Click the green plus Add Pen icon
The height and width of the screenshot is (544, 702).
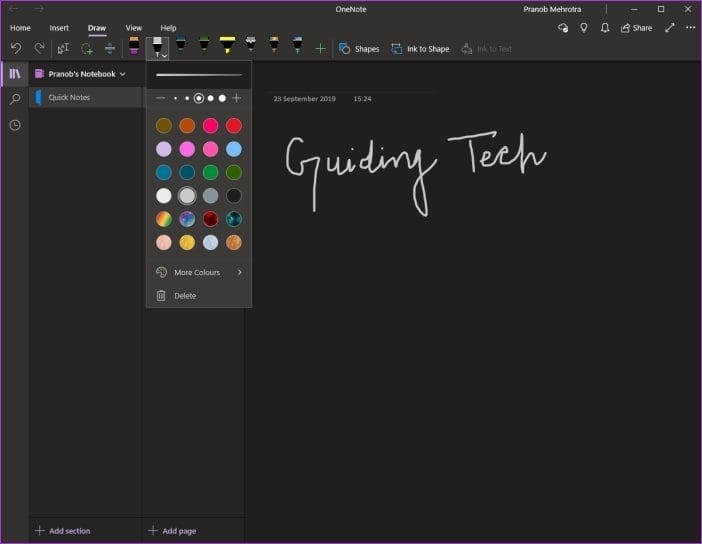point(320,48)
